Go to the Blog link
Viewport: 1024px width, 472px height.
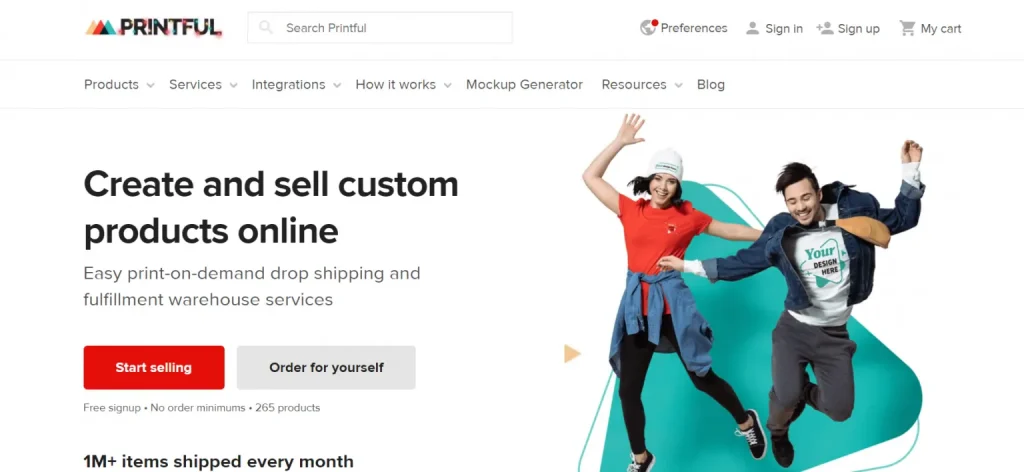coord(711,84)
